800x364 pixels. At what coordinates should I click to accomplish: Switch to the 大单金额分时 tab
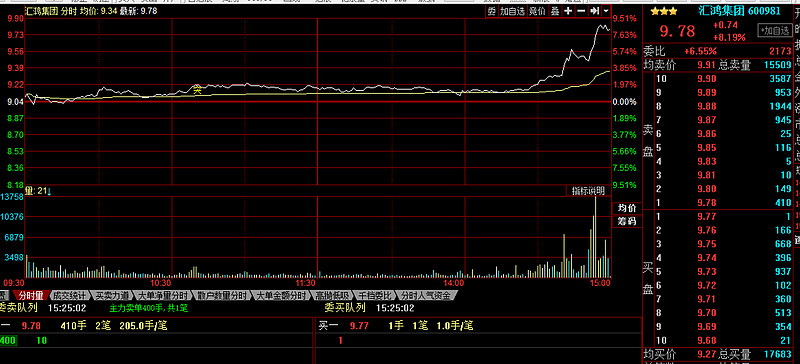click(281, 296)
